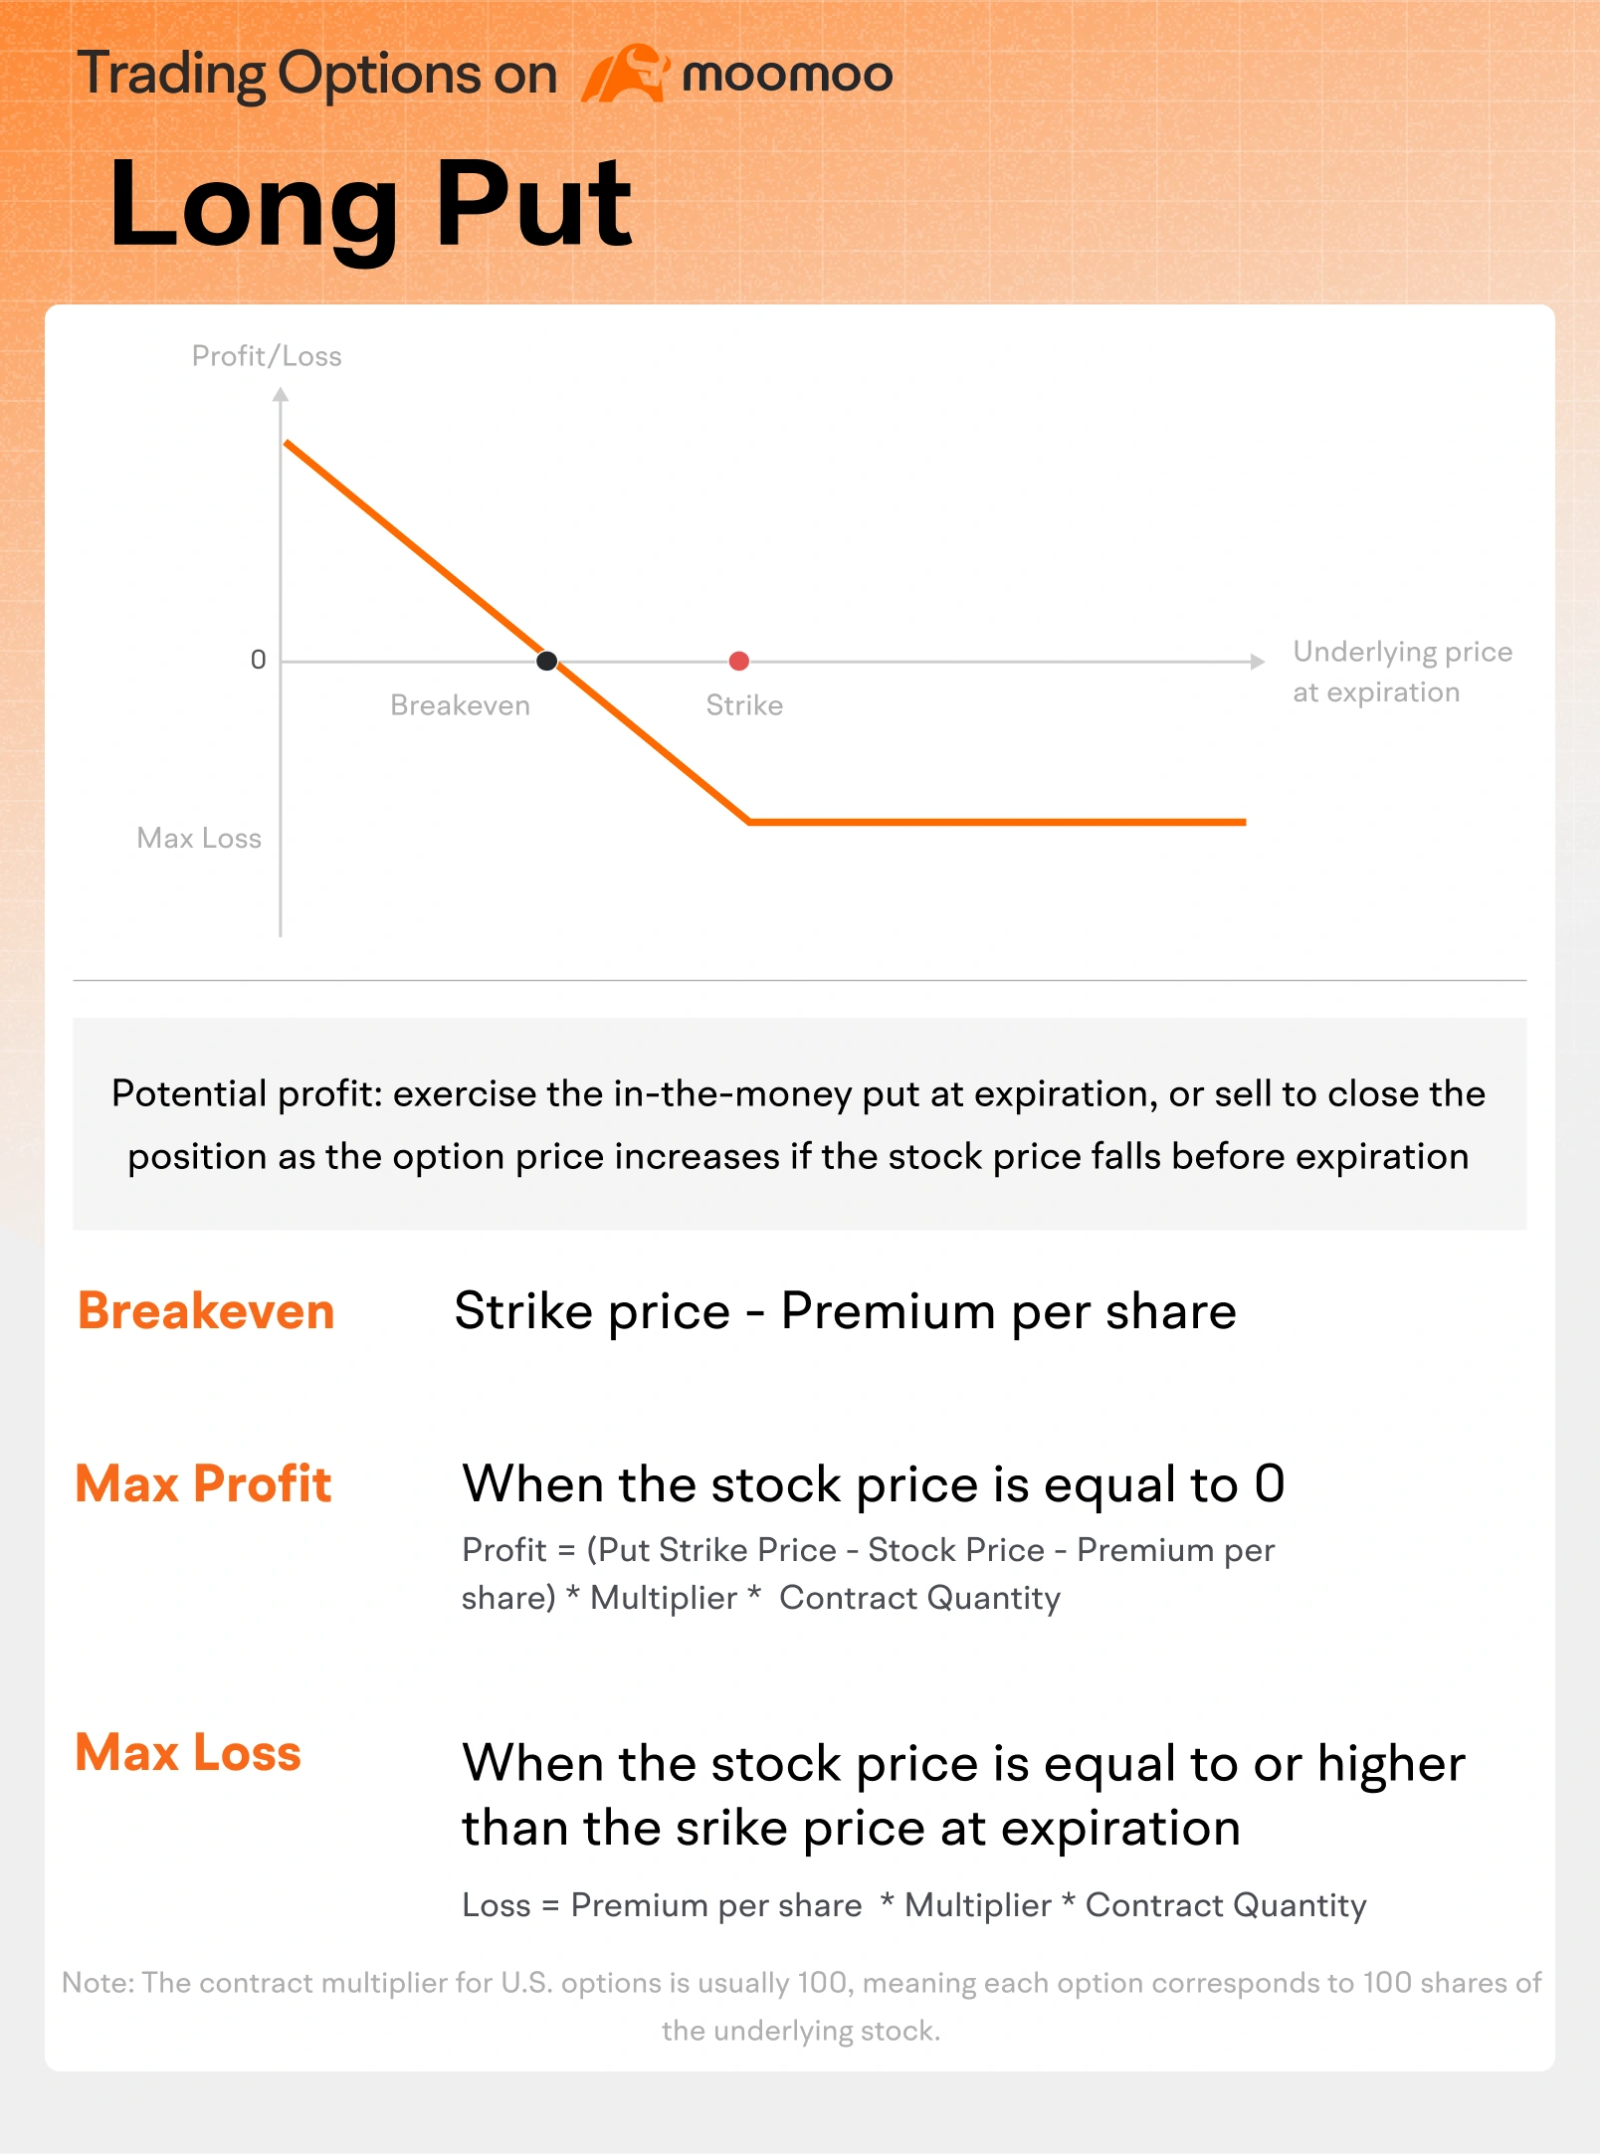Click the contract multiplier note text
Viewport: 1600px width, 2154px height.
[801, 2006]
